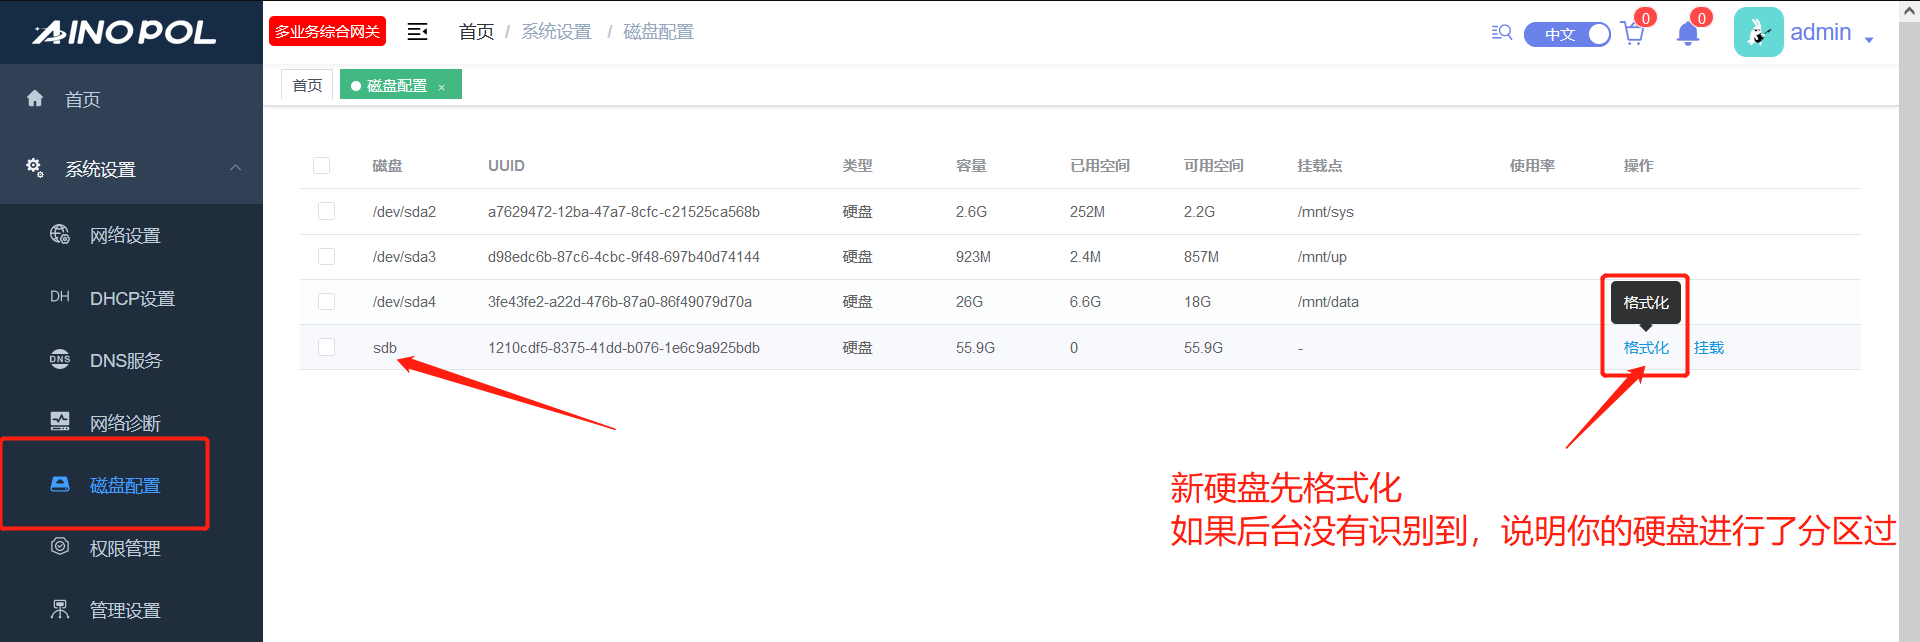The image size is (1920, 642).
Task: Open 网络设置 from the sidebar
Action: coord(125,236)
